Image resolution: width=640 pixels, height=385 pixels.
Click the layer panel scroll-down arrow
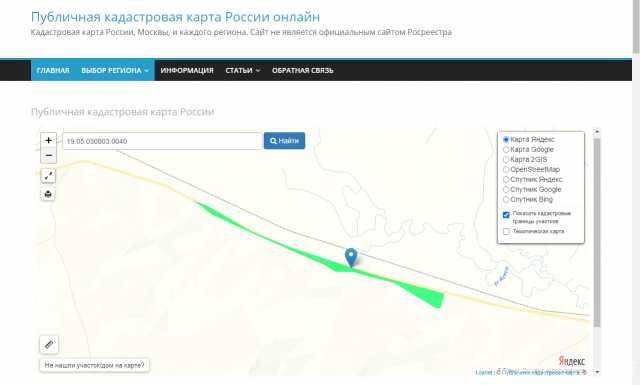click(x=597, y=372)
